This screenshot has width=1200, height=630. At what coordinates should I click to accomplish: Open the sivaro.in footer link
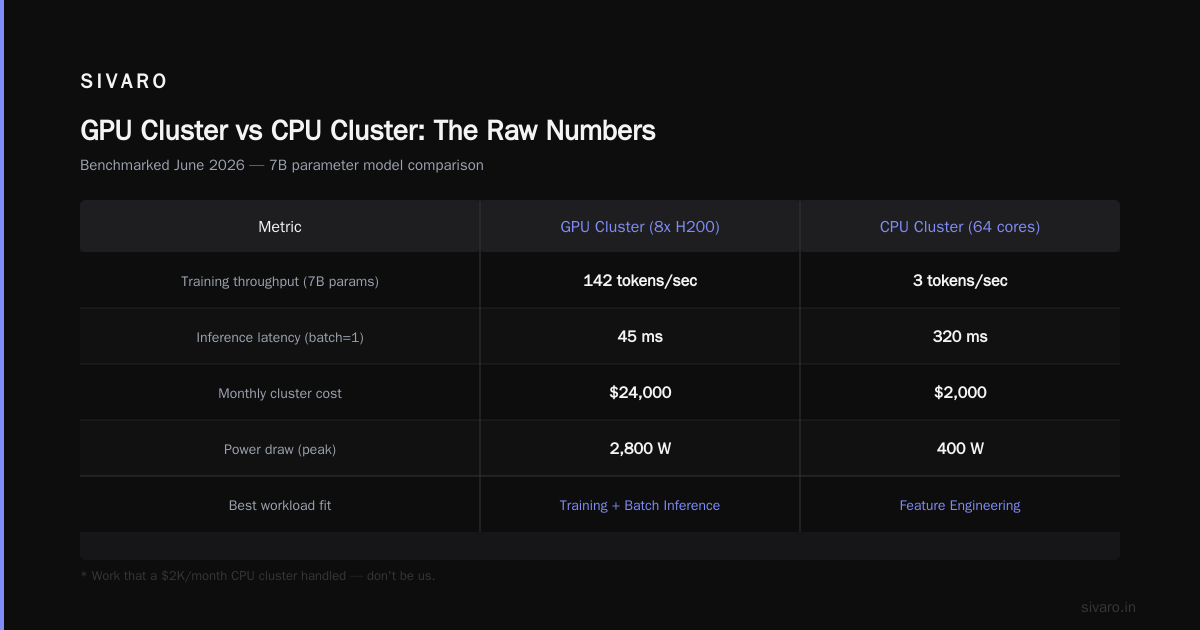coord(1109,608)
